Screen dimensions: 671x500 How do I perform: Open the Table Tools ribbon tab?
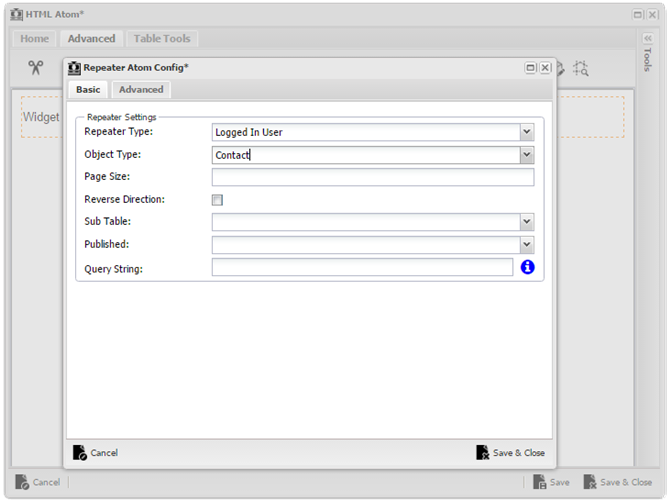(x=162, y=39)
